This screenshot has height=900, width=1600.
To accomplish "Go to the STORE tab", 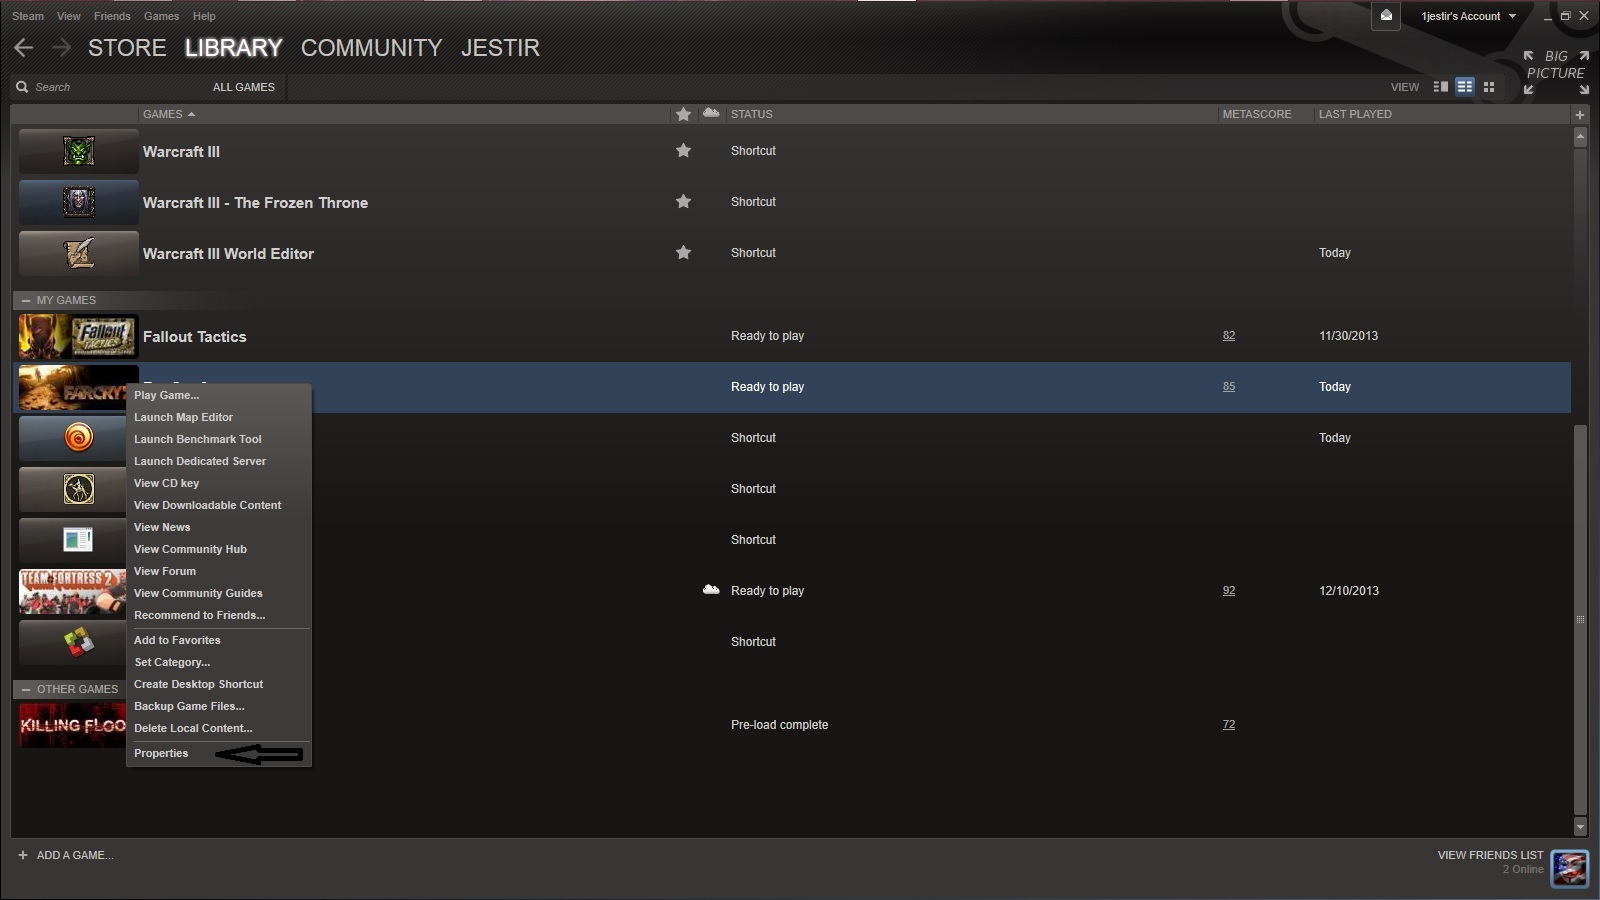I will coord(127,48).
